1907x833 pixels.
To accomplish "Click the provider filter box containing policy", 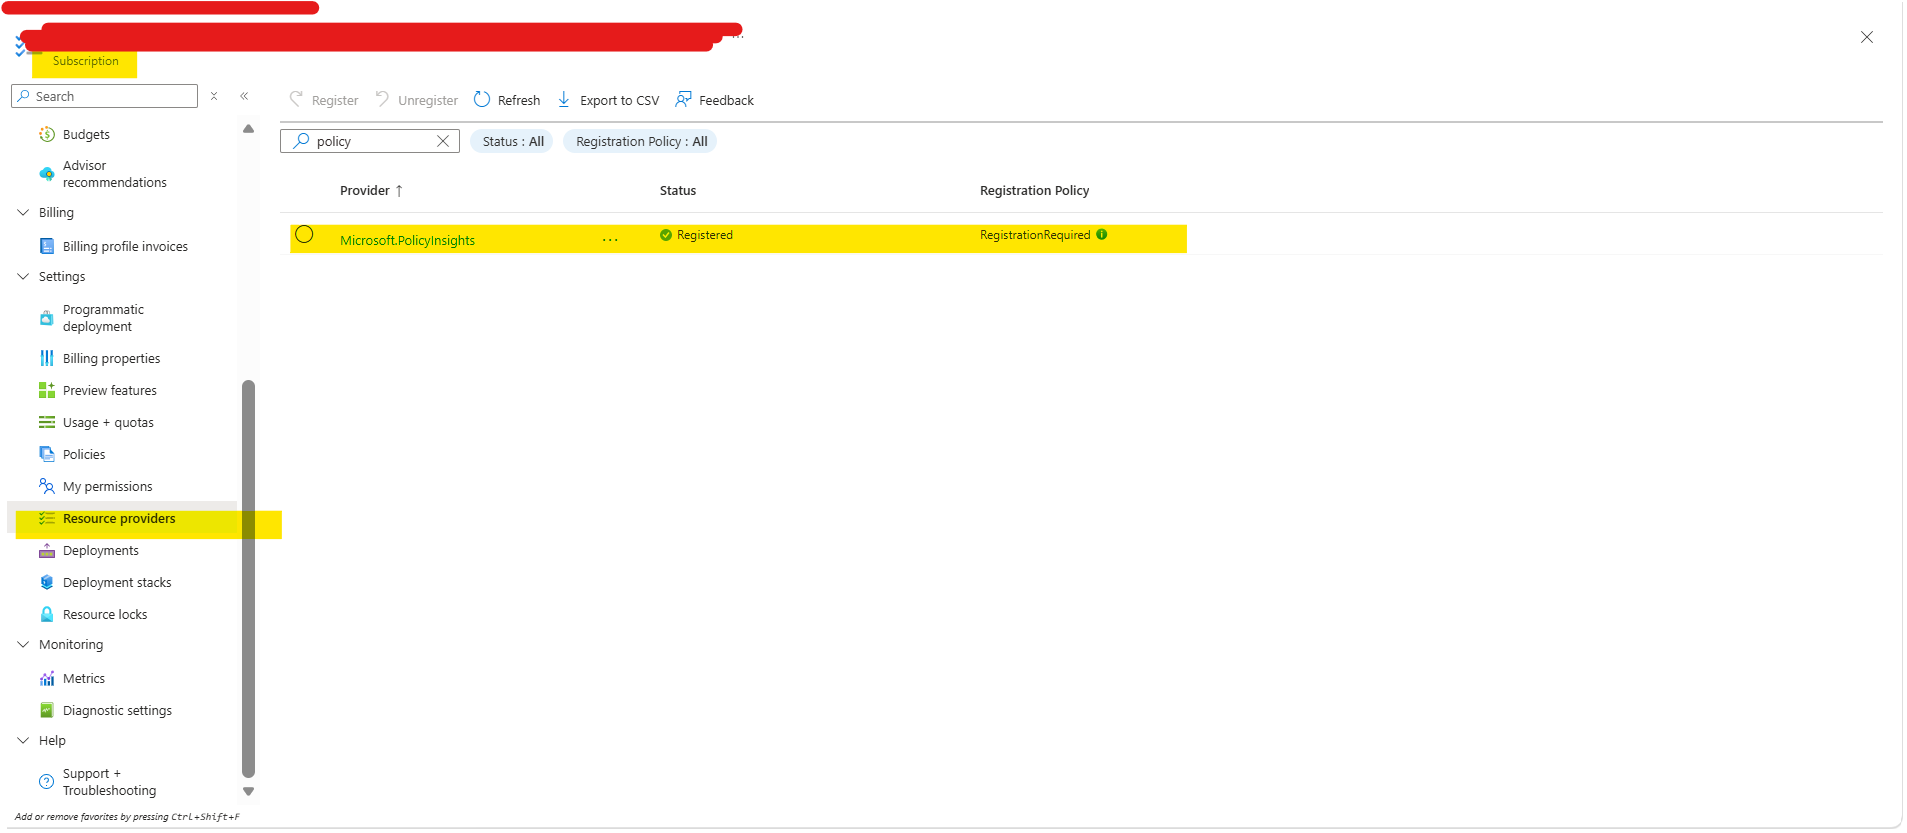I will pyautogui.click(x=370, y=141).
